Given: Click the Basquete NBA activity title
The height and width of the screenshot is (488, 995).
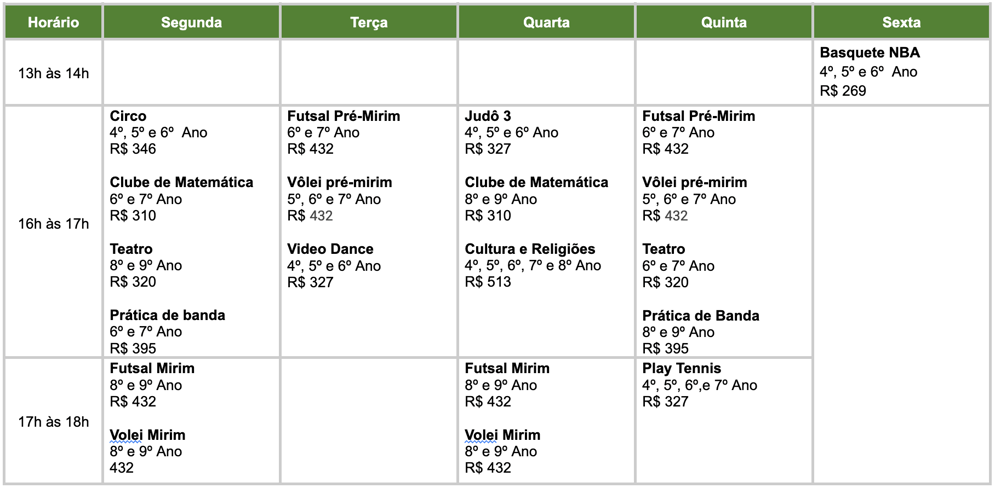Looking at the screenshot, I should pyautogui.click(x=869, y=54).
